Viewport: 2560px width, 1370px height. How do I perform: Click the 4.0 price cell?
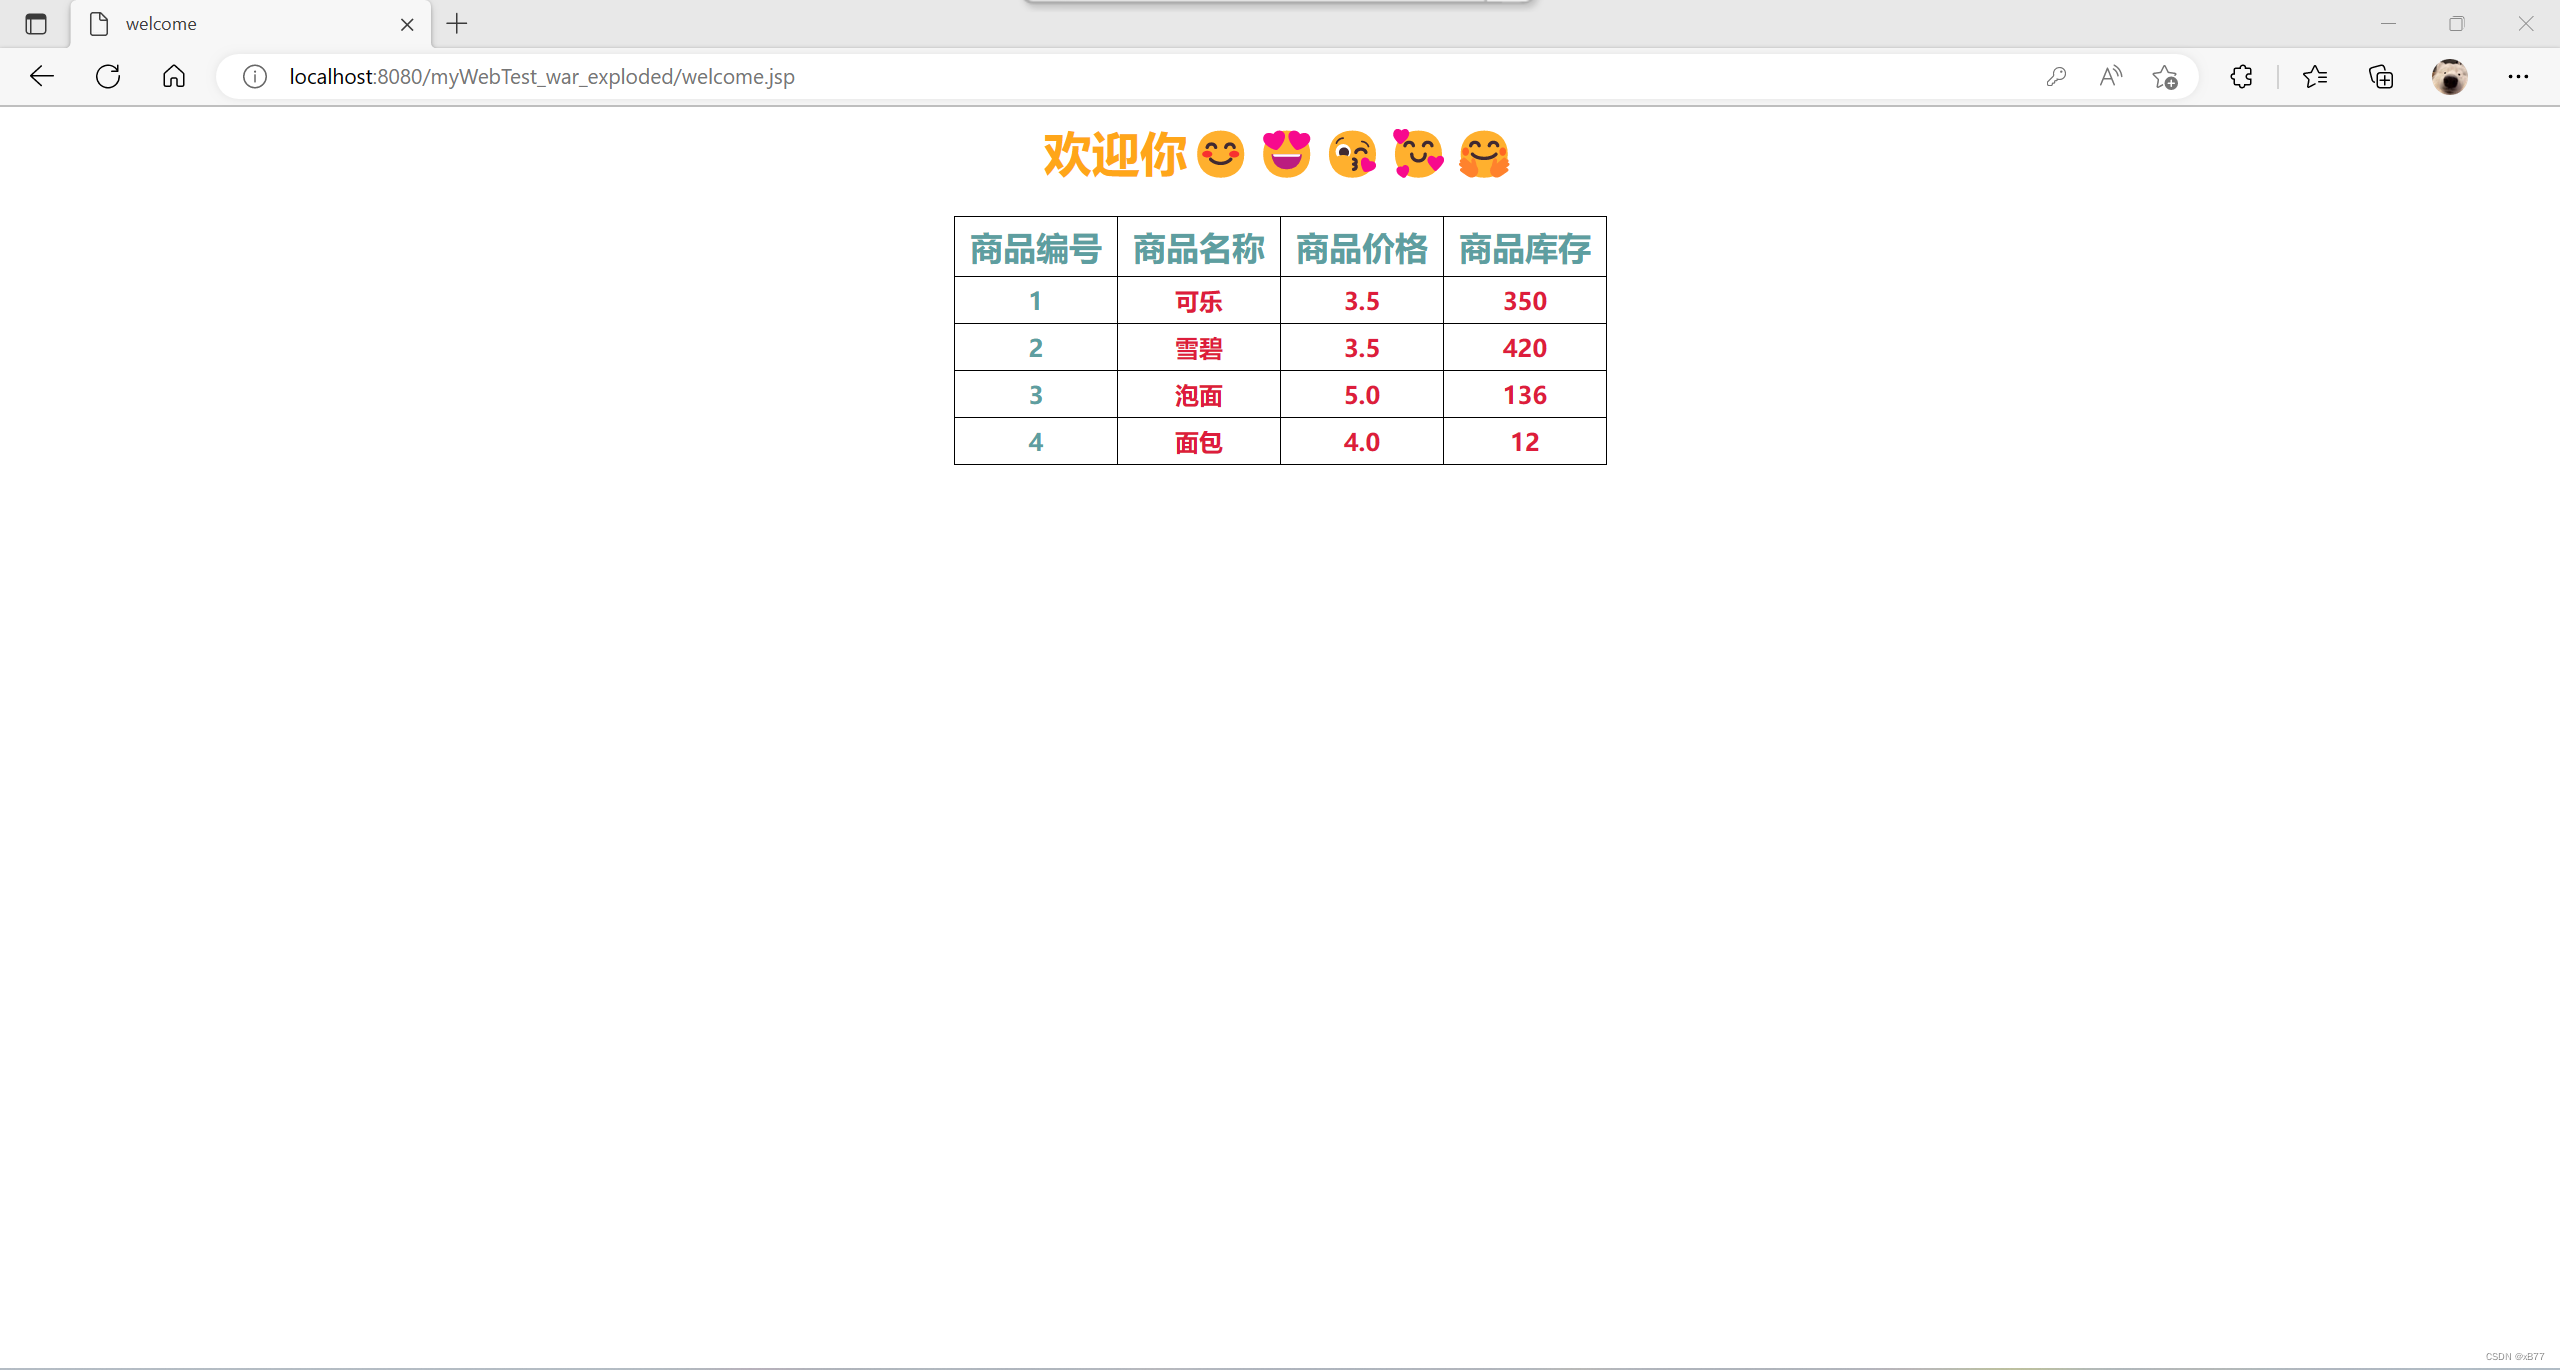pyautogui.click(x=1362, y=441)
